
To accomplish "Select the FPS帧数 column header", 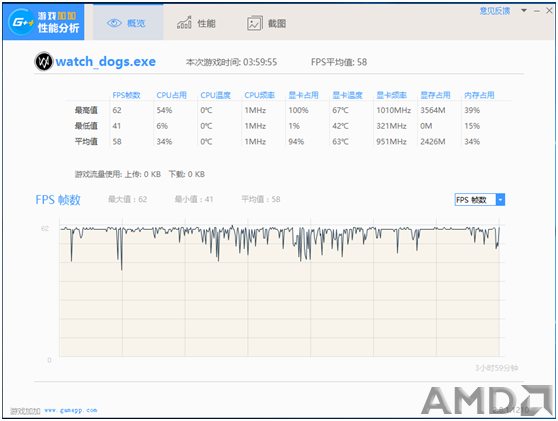I will [126, 95].
